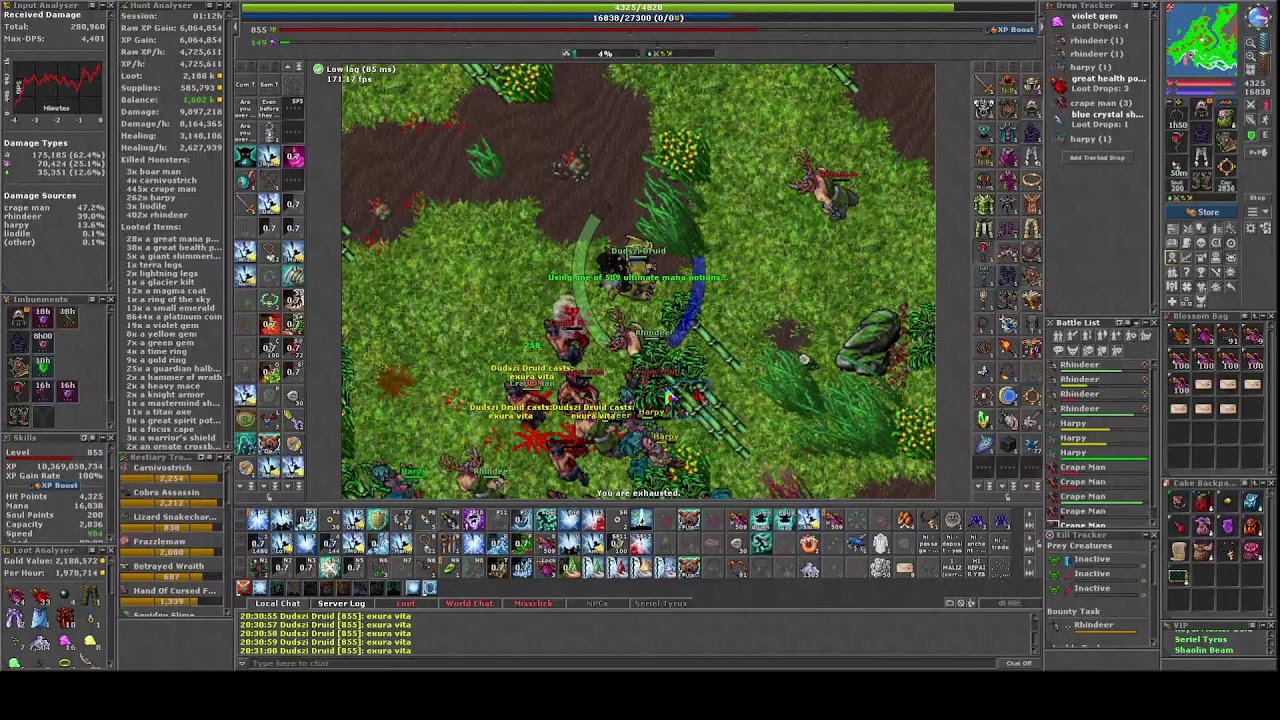Use the 'hi - trade' action button
The height and width of the screenshot is (720, 1280).
1000,544
